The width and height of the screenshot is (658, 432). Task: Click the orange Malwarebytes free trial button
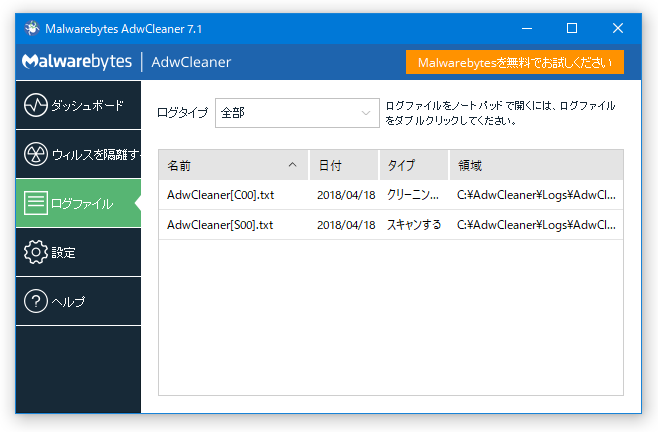pos(514,62)
